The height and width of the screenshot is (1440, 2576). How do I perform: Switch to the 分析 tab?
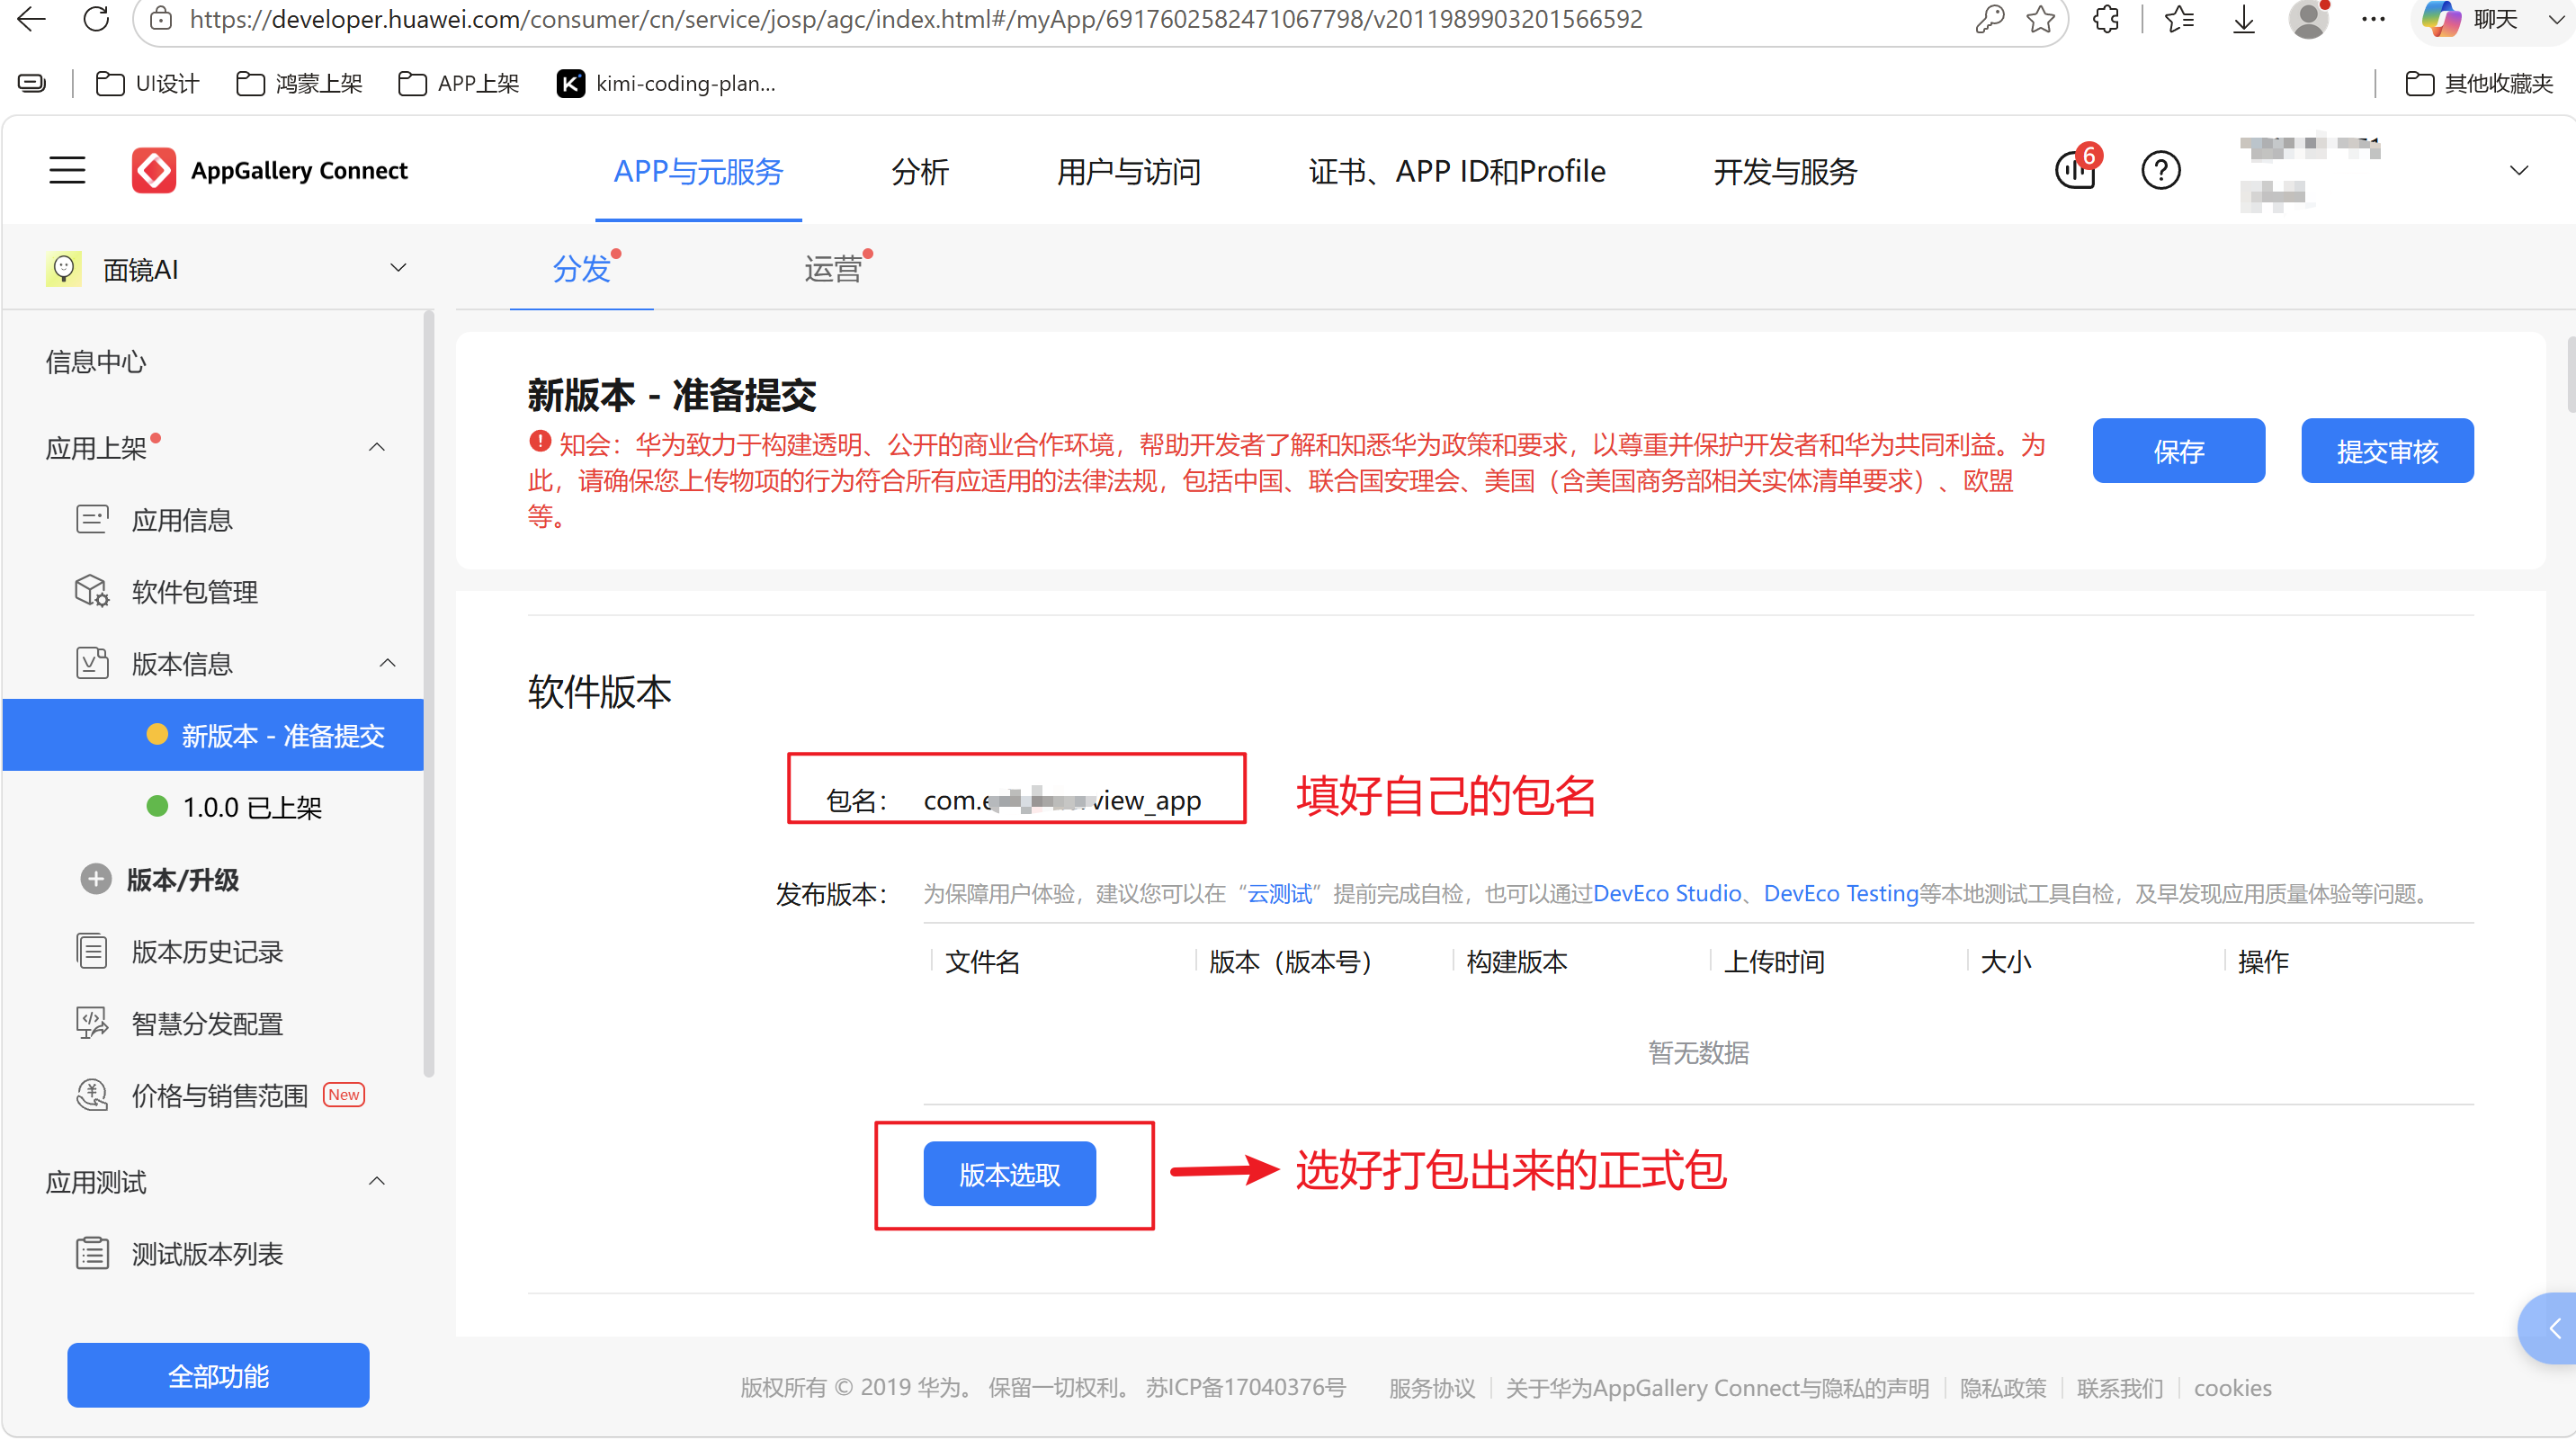pos(920,171)
